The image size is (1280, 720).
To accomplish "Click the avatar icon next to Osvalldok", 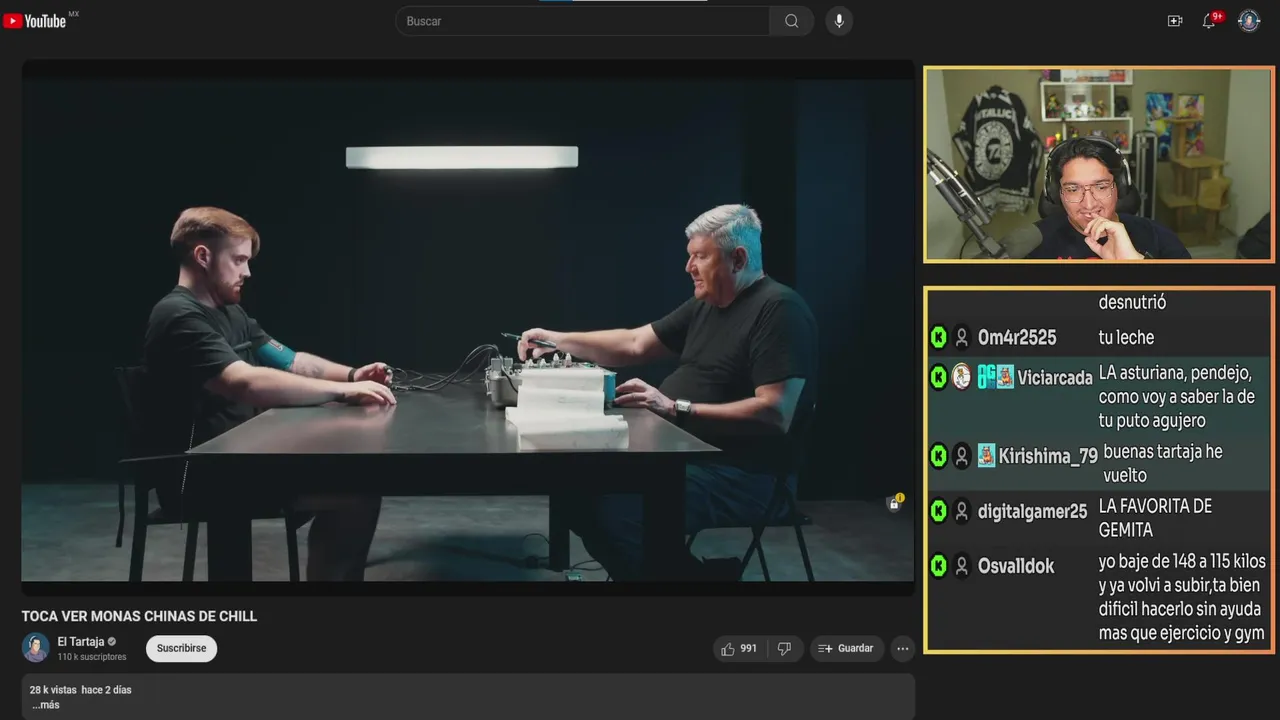I will (961, 566).
